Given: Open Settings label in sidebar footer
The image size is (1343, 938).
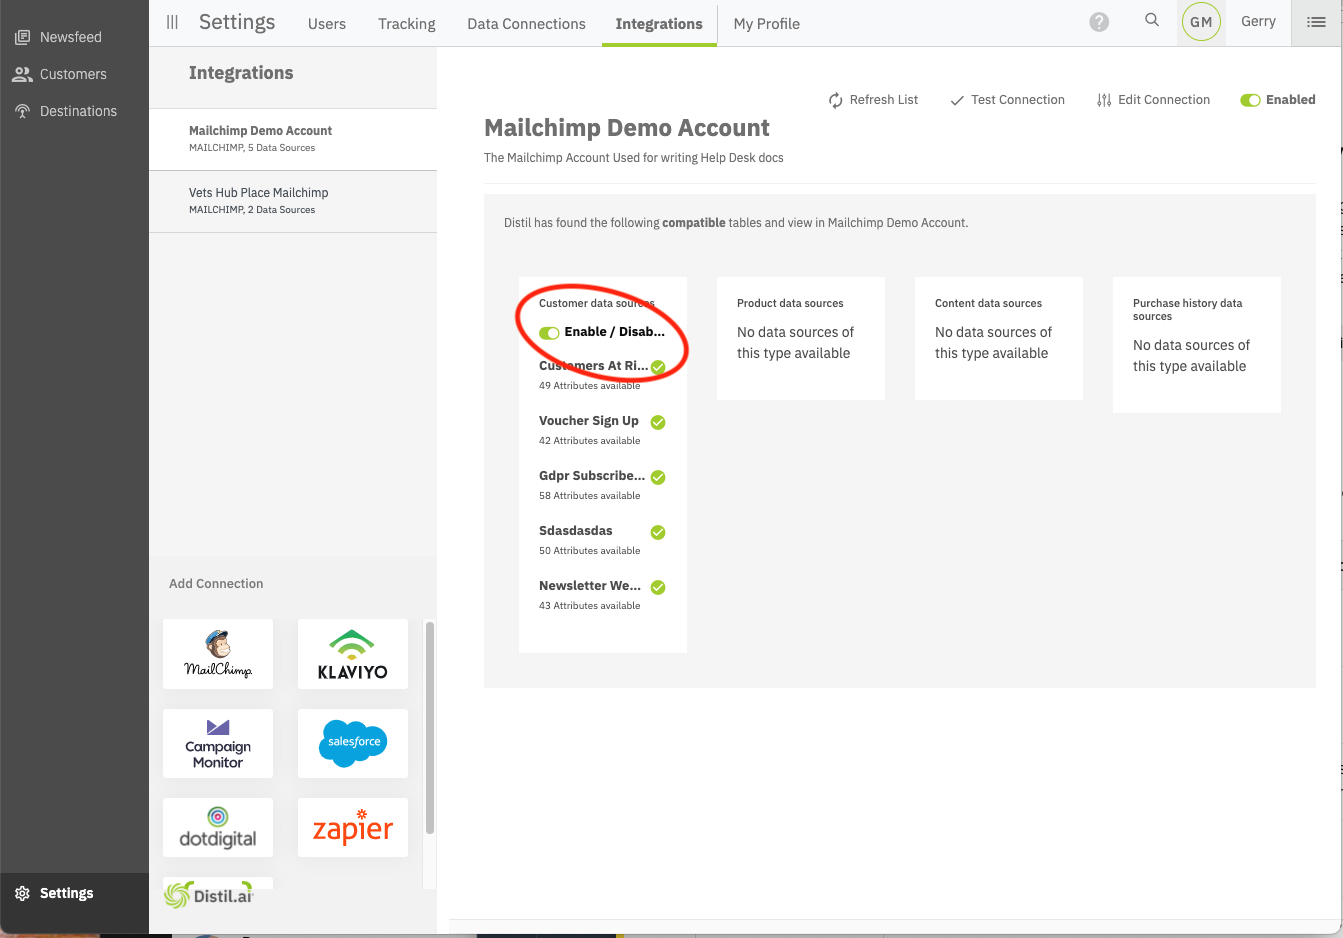Looking at the screenshot, I should click(x=66, y=893).
